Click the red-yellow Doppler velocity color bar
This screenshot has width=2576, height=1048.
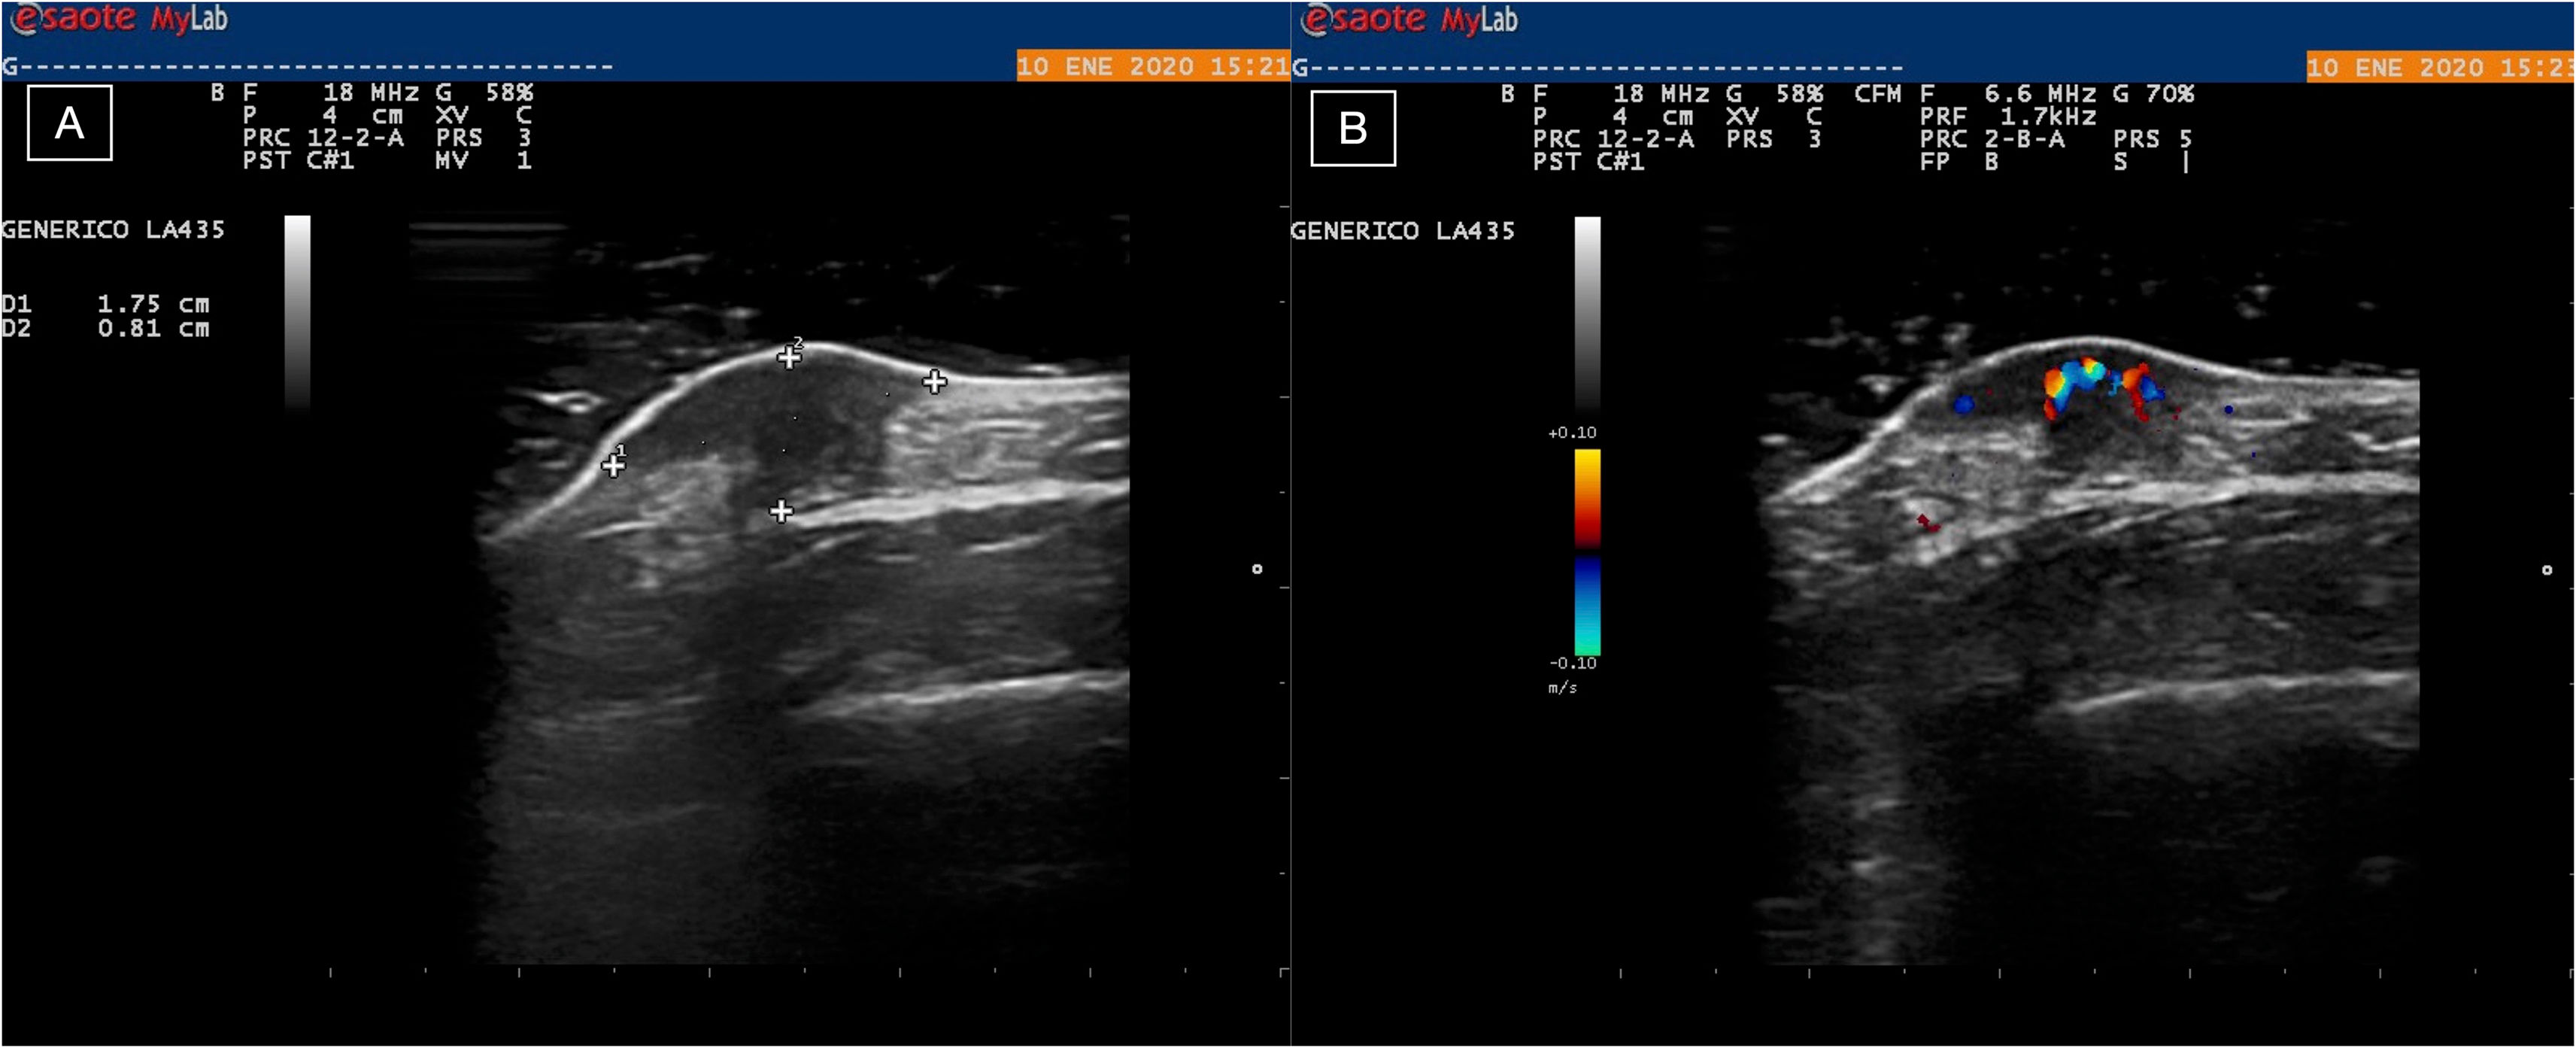pyautogui.click(x=1587, y=497)
